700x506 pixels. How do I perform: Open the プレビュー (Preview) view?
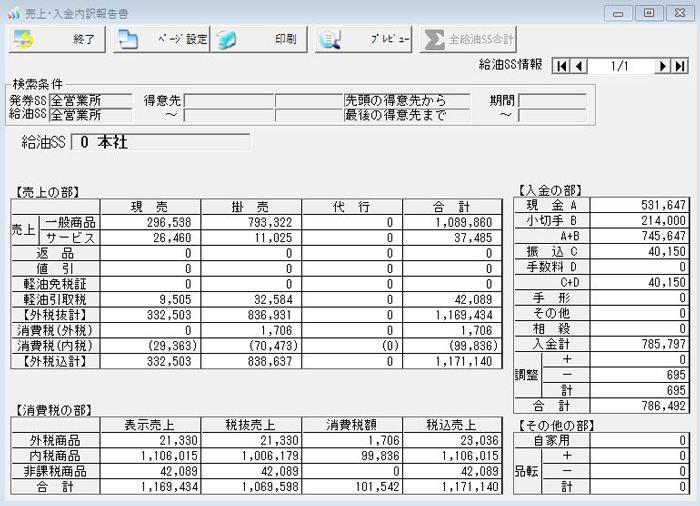[x=364, y=39]
